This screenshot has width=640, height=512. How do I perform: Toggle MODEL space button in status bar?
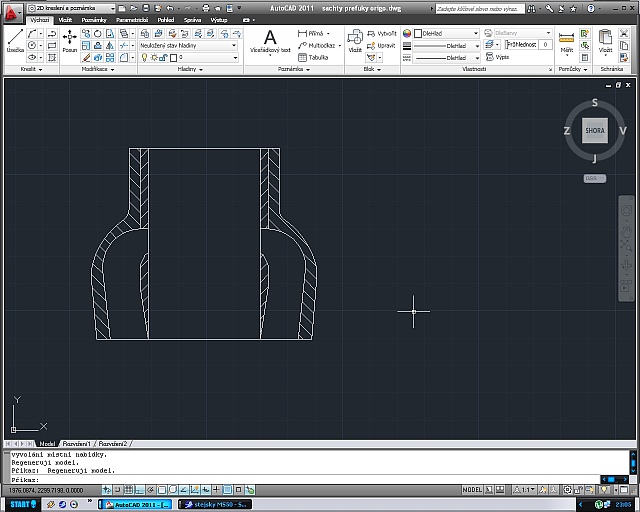click(472, 490)
